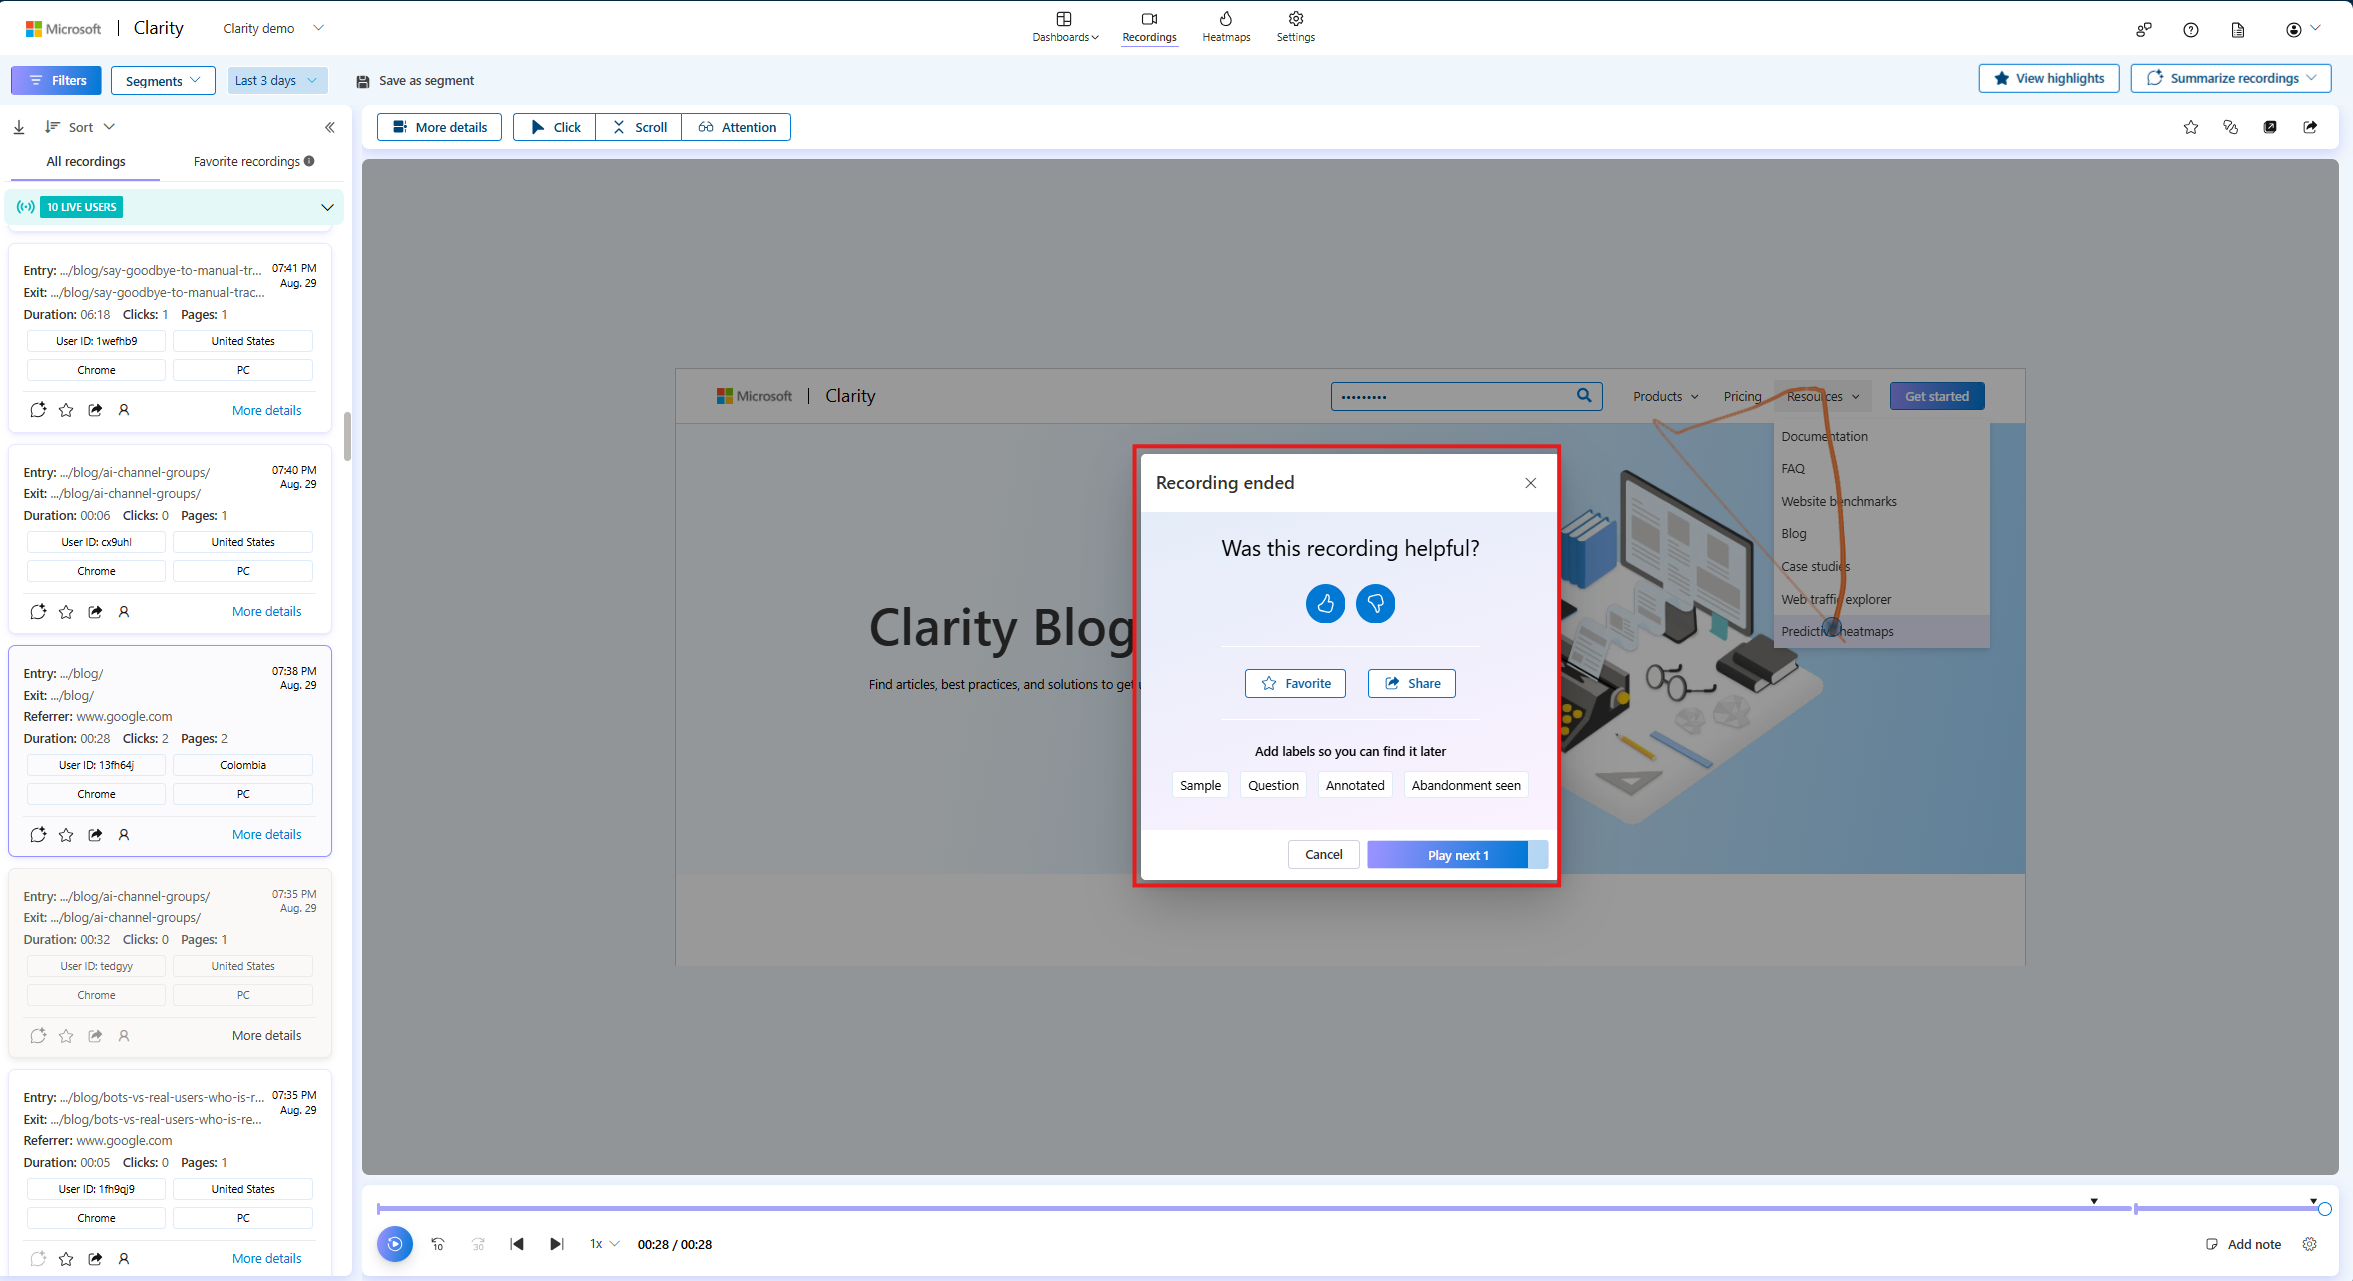Viewport: 2353px width, 1281px height.
Task: Switch to the Favorite recordings tab
Action: pos(247,161)
